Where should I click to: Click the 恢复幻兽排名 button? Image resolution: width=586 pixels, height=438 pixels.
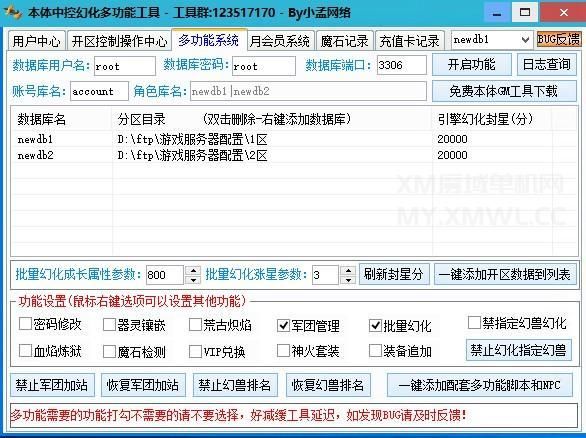click(328, 385)
